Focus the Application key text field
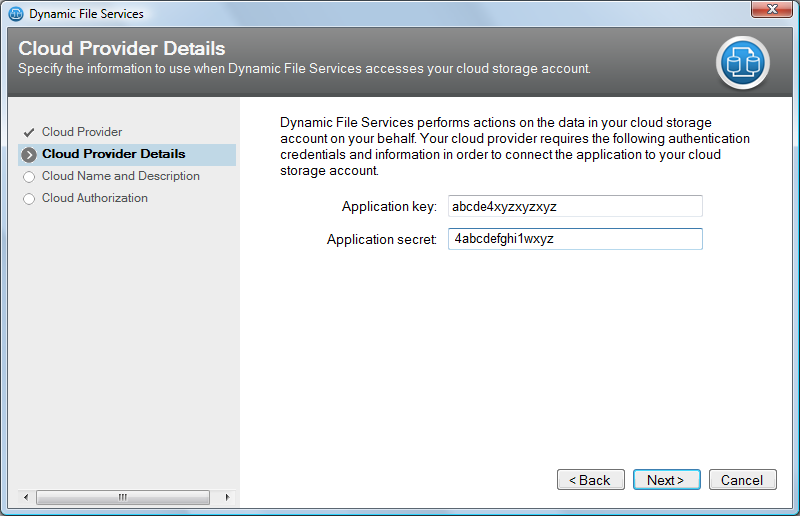This screenshot has height=516, width=800. click(x=575, y=206)
